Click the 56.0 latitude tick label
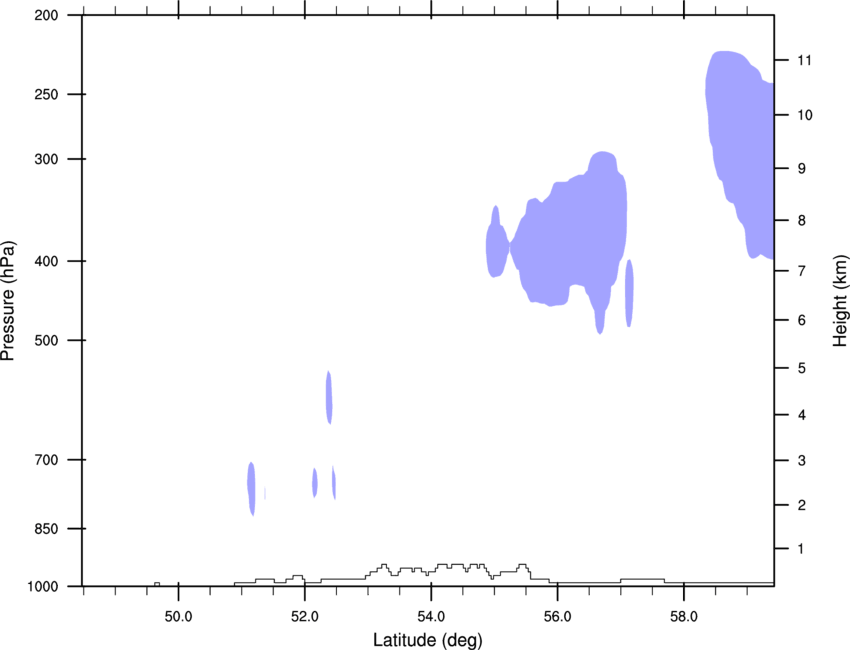The height and width of the screenshot is (650, 850). [557, 617]
